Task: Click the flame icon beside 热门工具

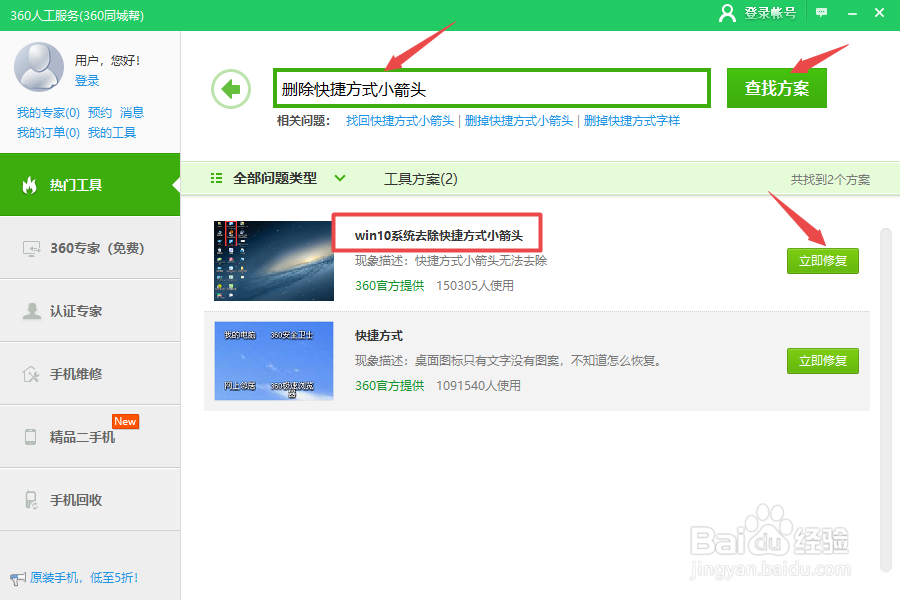Action: pyautogui.click(x=29, y=185)
